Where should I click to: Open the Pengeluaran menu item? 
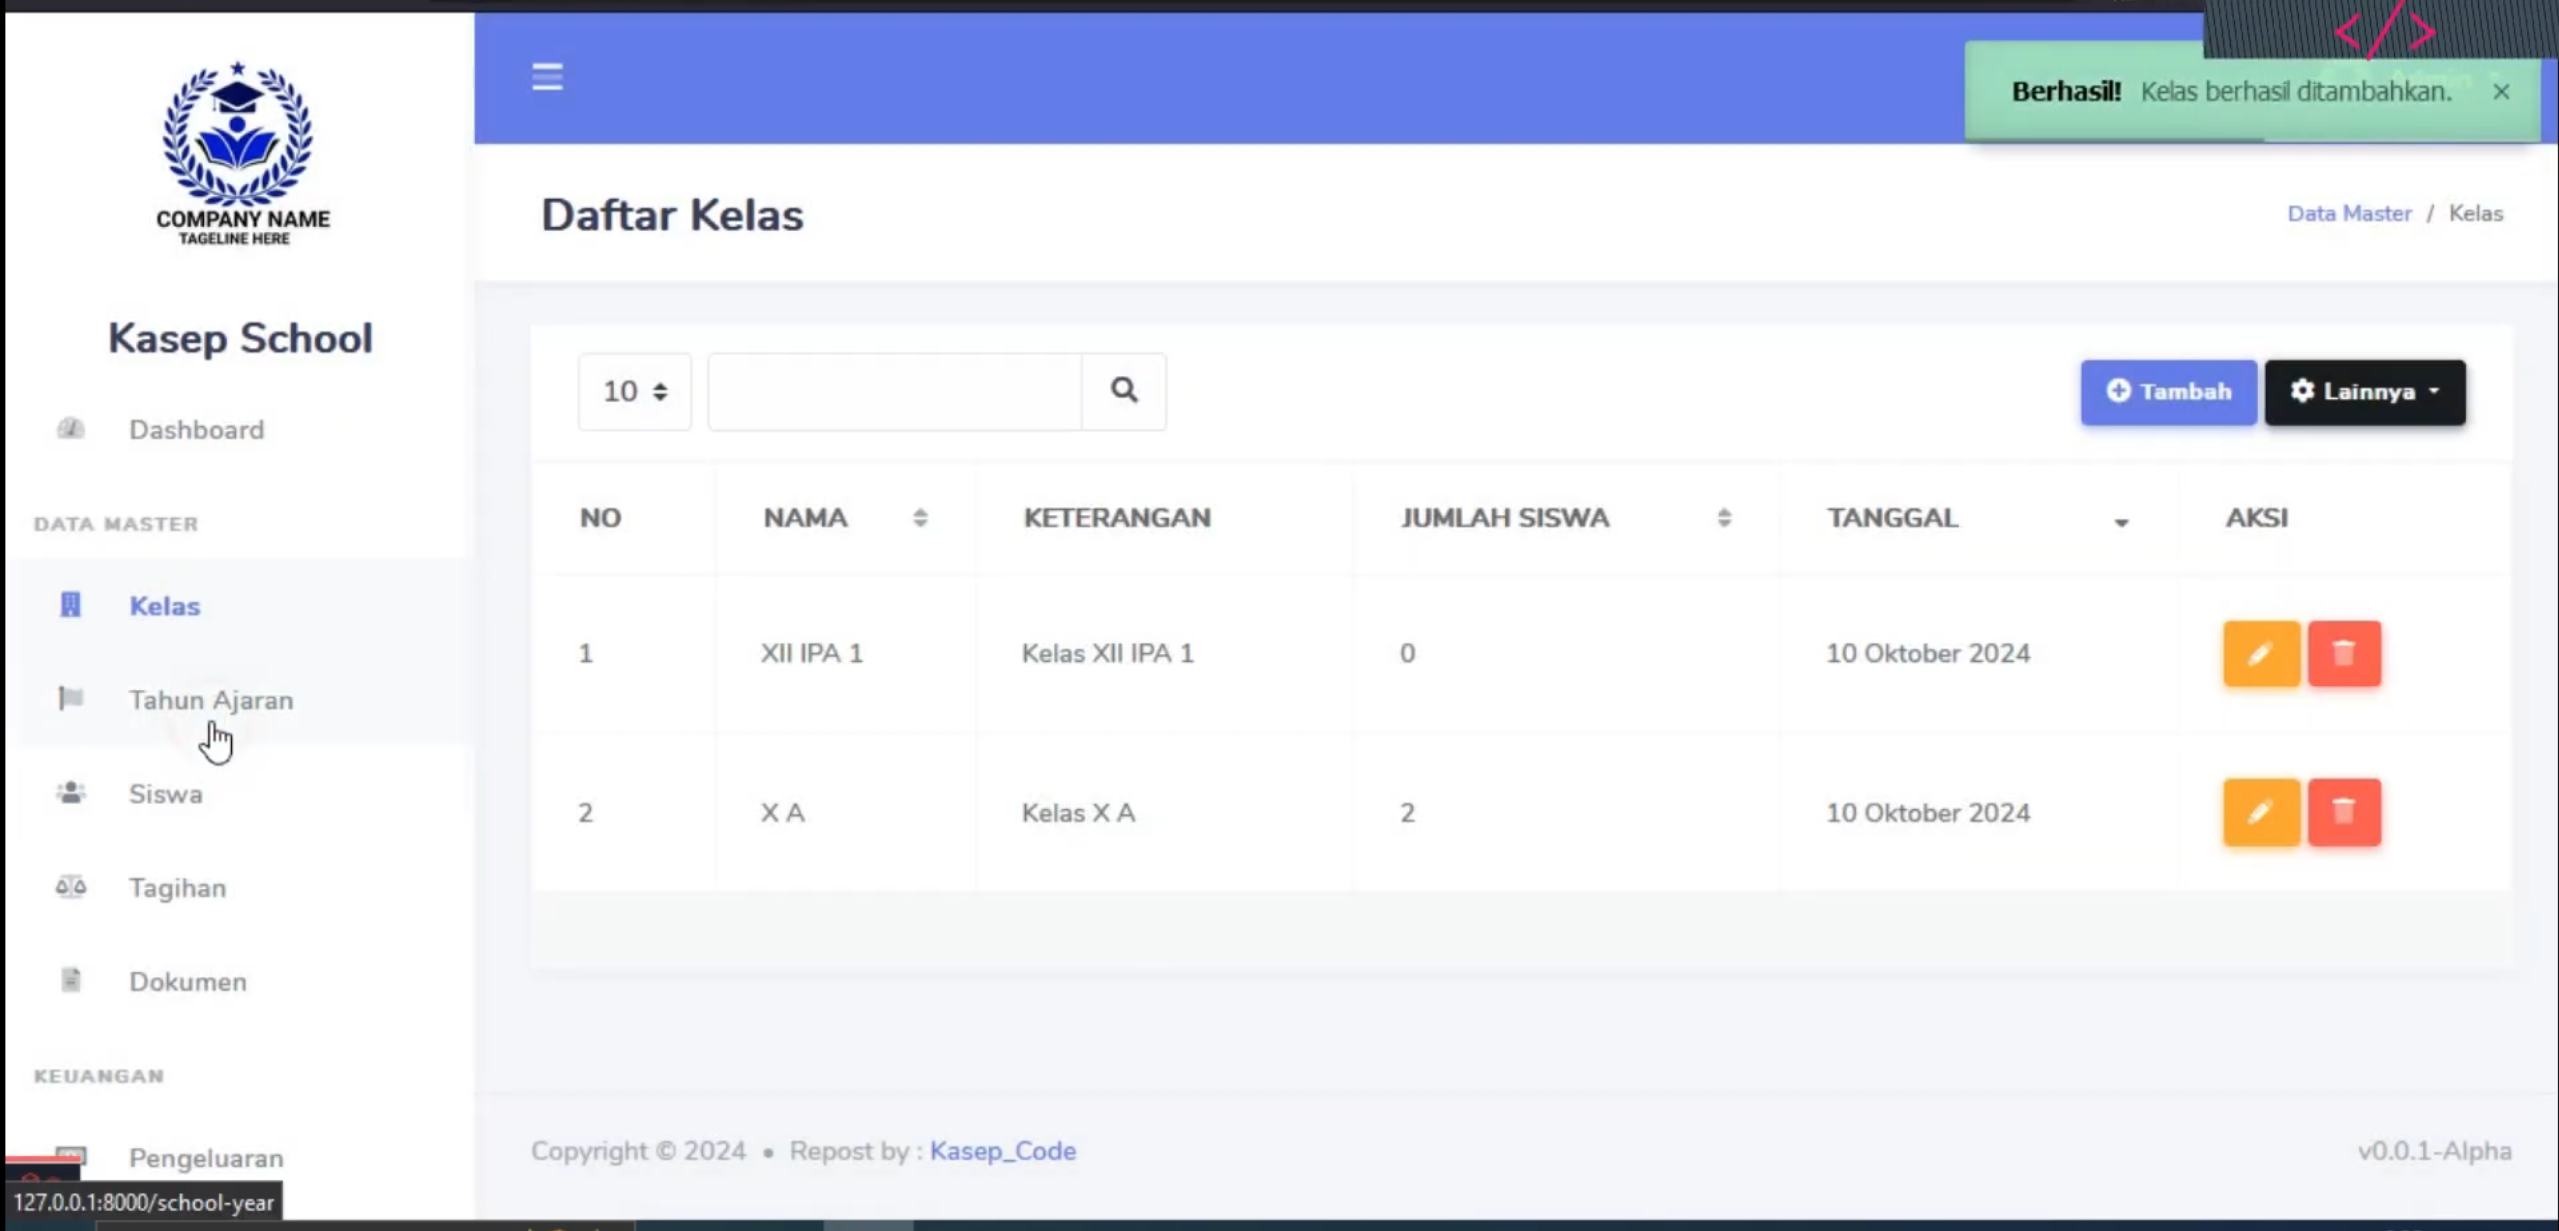click(x=238, y=1158)
